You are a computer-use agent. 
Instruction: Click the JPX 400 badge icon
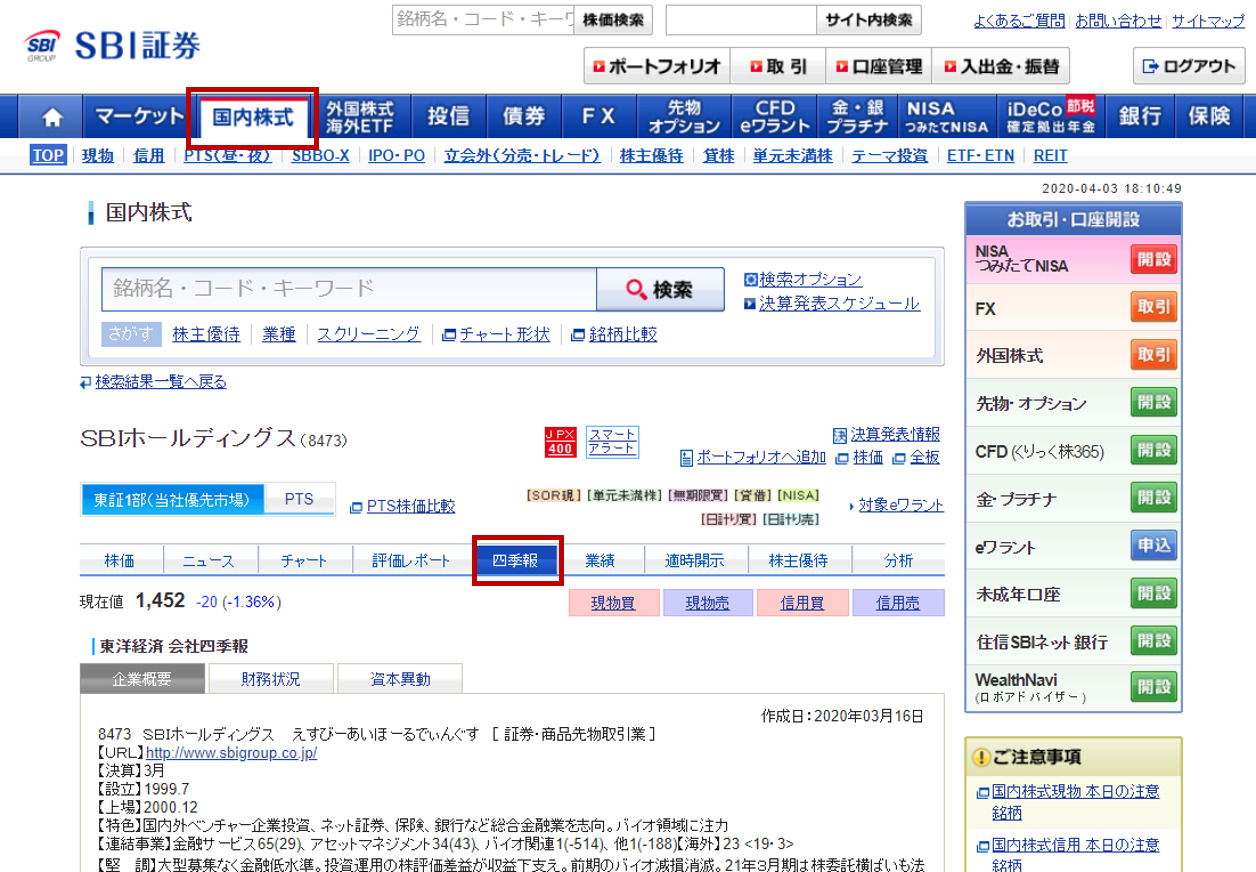560,442
